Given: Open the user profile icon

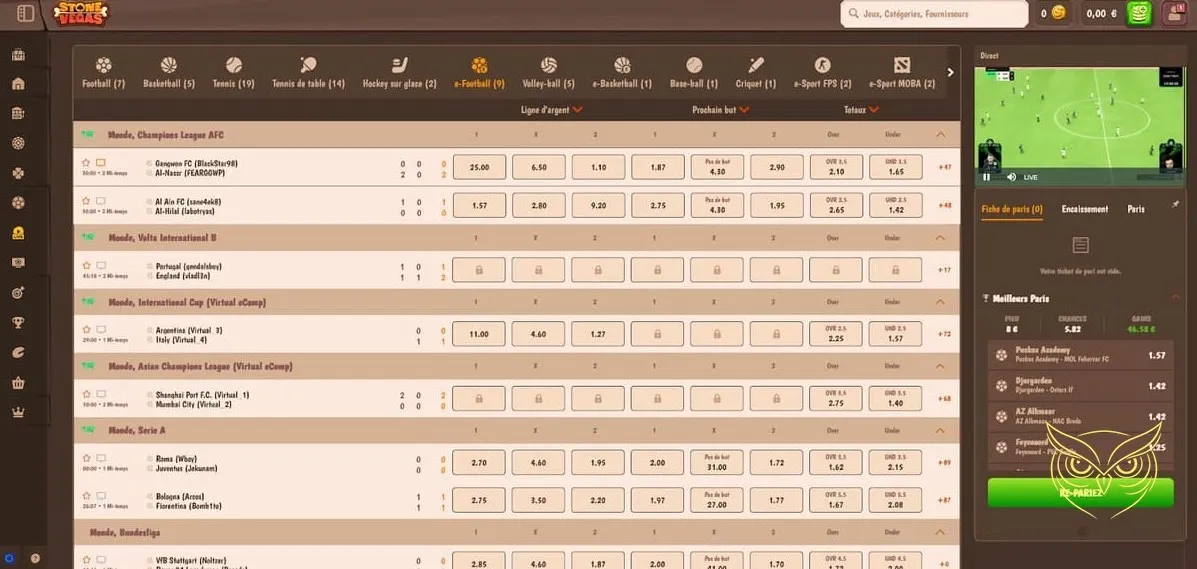Looking at the screenshot, I should 1172,13.
